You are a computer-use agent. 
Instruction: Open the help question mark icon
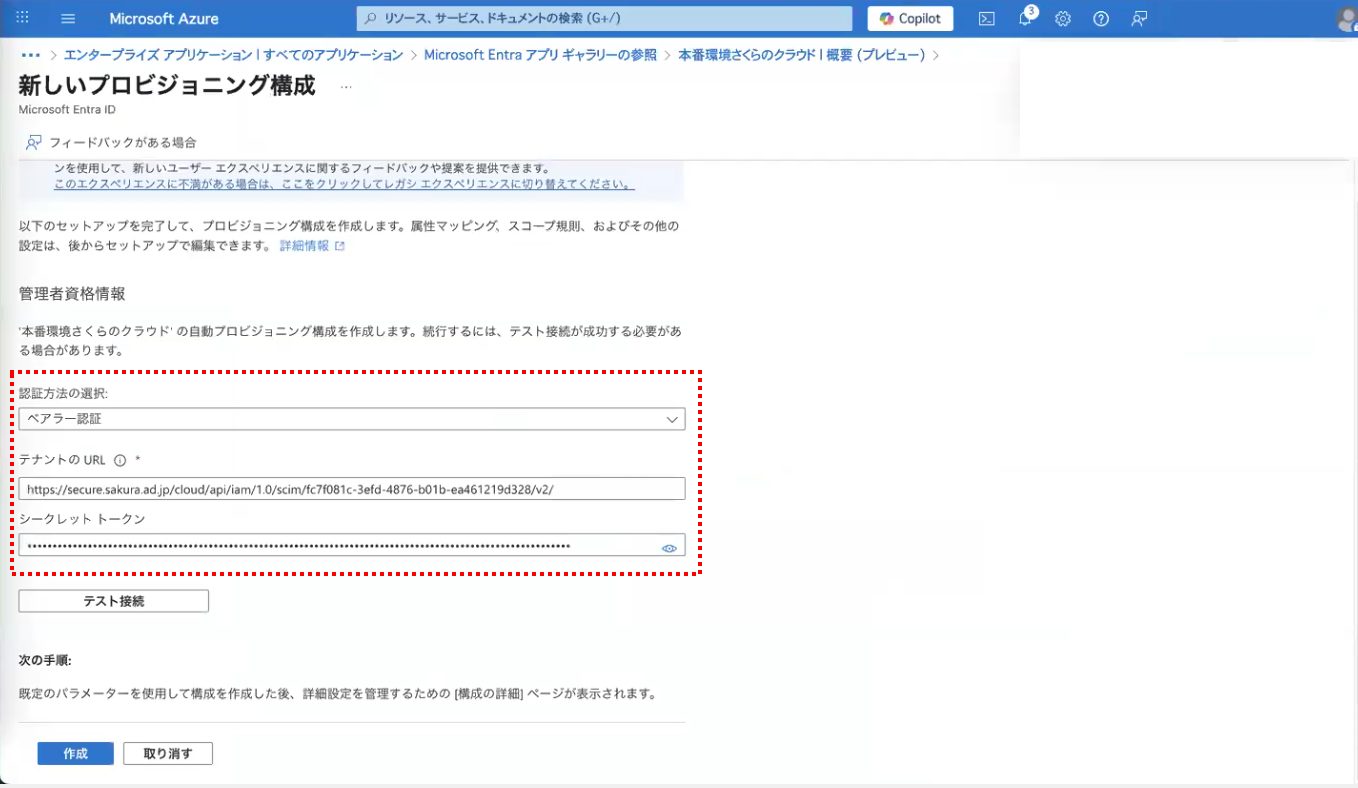1101,18
